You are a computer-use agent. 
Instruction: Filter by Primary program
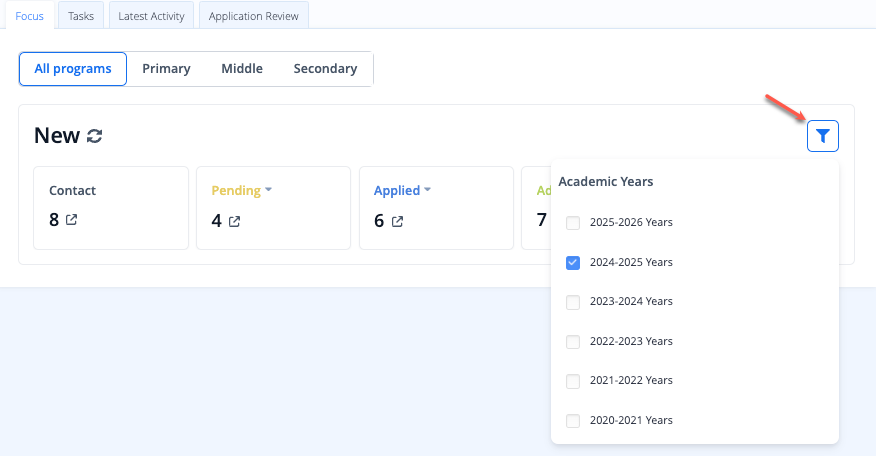[166, 69]
